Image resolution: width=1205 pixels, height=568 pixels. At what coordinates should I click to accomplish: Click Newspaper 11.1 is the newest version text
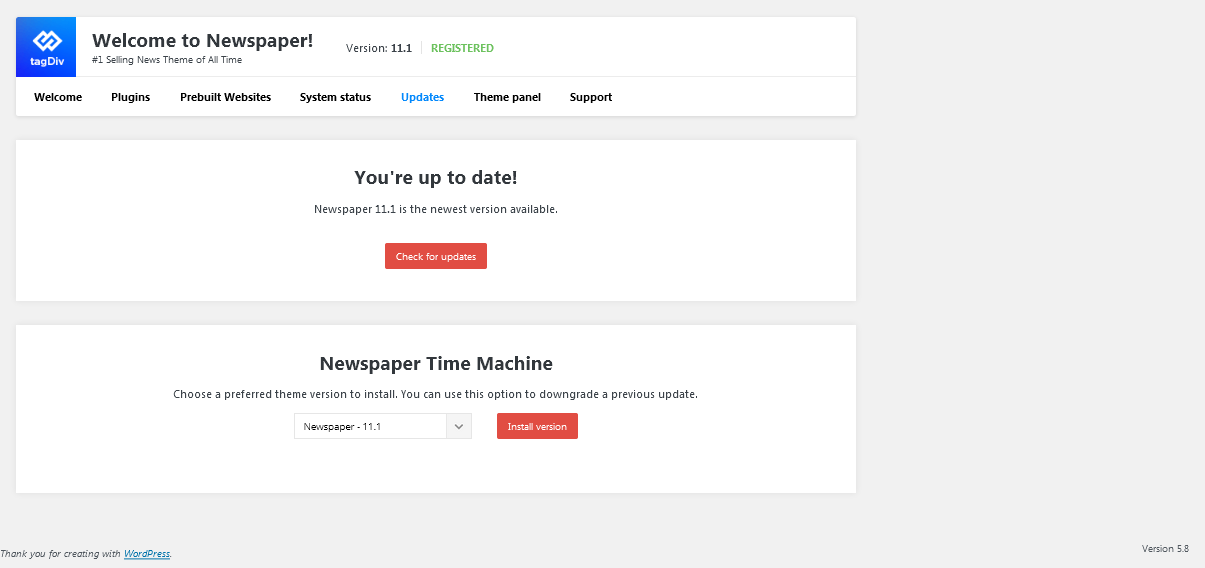click(436, 210)
